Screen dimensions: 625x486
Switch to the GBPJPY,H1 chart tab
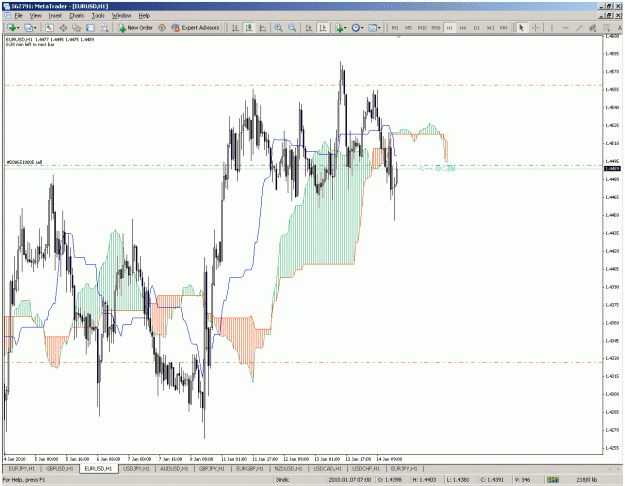212,469
